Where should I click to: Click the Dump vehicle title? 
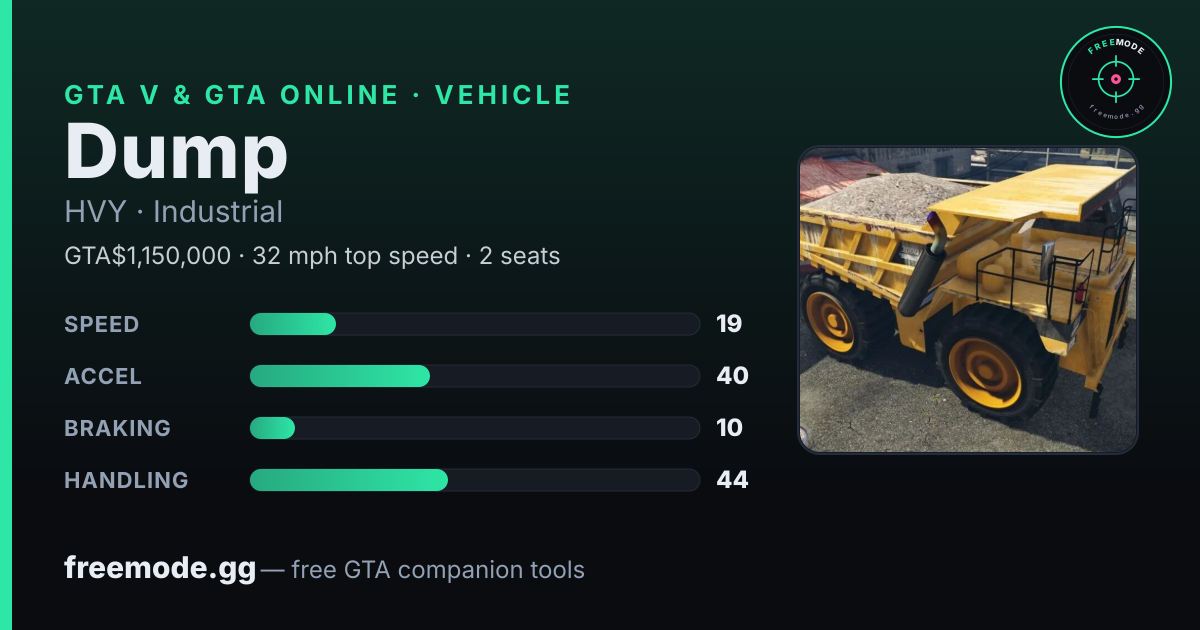click(176, 152)
